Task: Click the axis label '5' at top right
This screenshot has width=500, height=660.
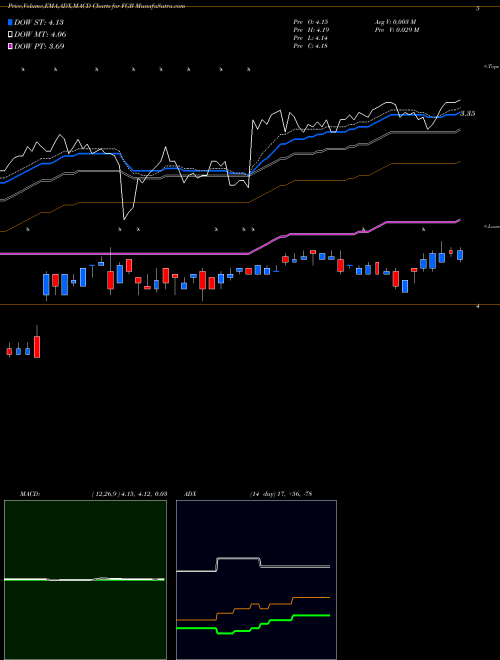Action: tap(478, 8)
